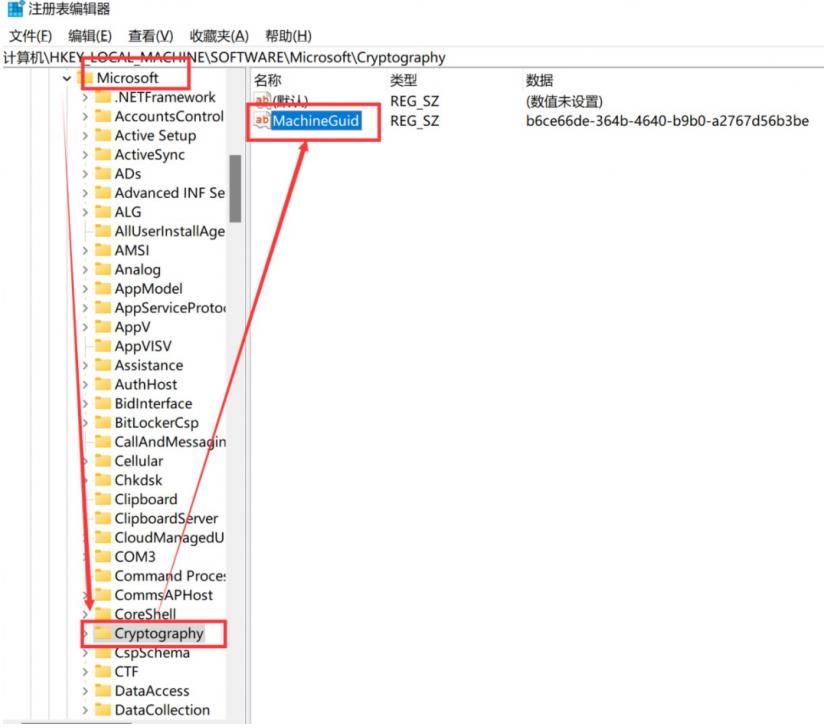The width and height of the screenshot is (824, 728).
Task: Expand the .NETFramework key
Action: (x=85, y=98)
